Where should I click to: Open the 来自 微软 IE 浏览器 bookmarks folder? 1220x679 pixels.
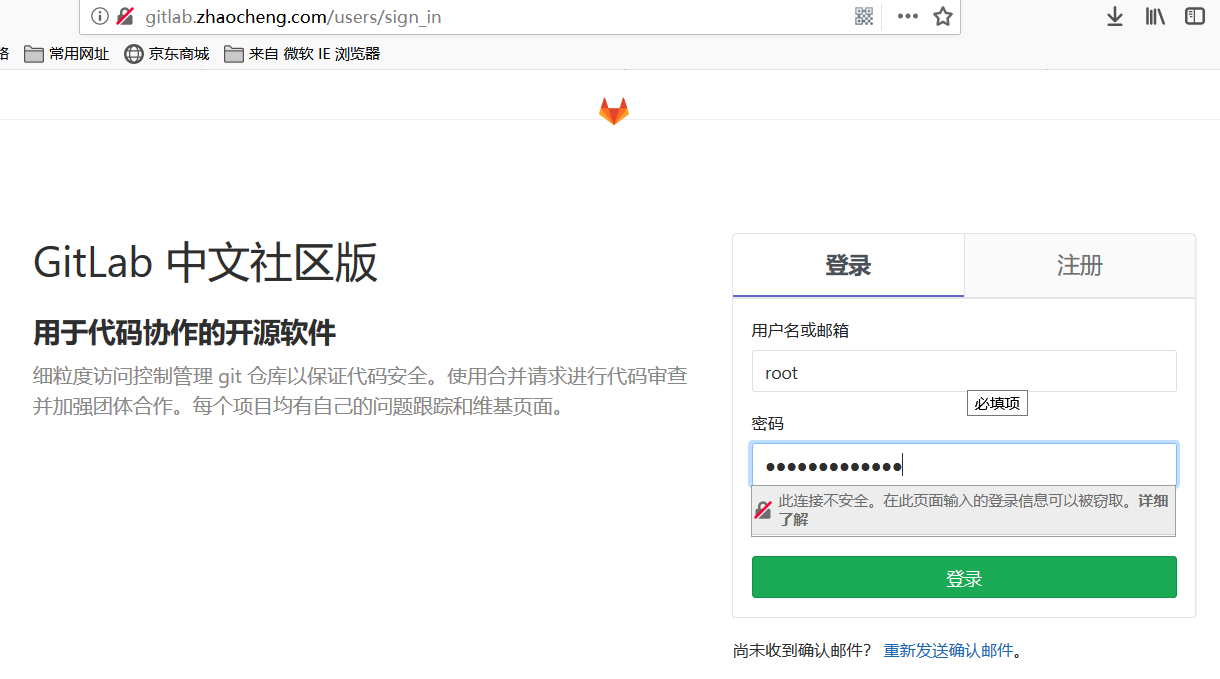click(x=303, y=54)
